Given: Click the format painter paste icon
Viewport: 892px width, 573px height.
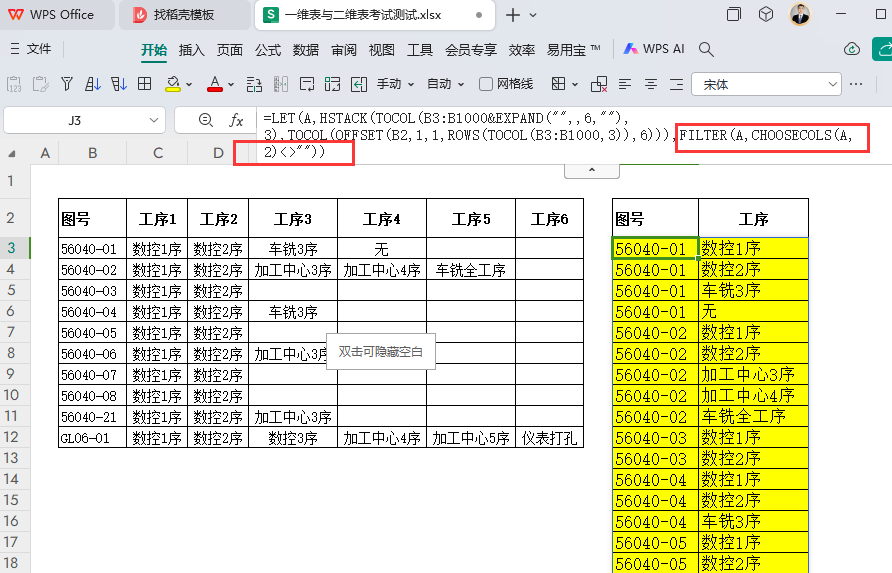Looking at the screenshot, I should 40,84.
